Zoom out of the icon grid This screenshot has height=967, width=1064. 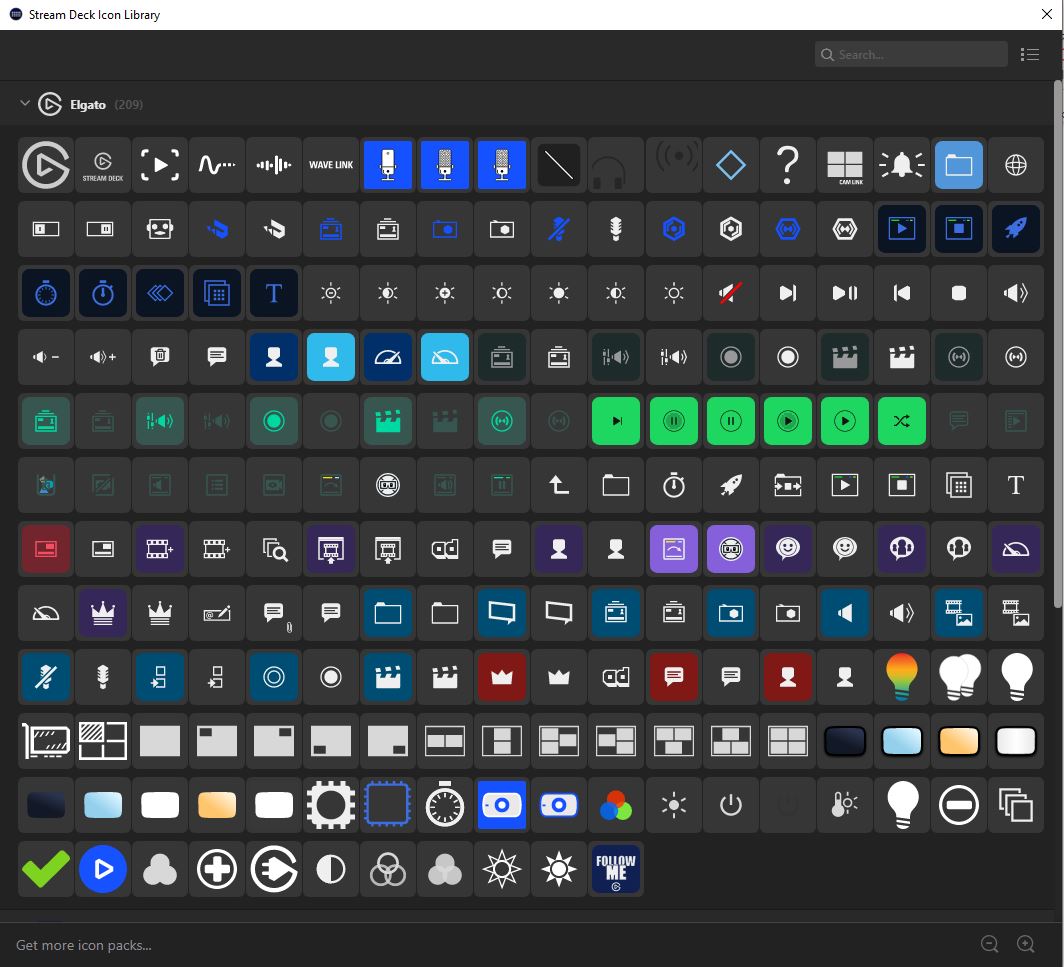(989, 943)
